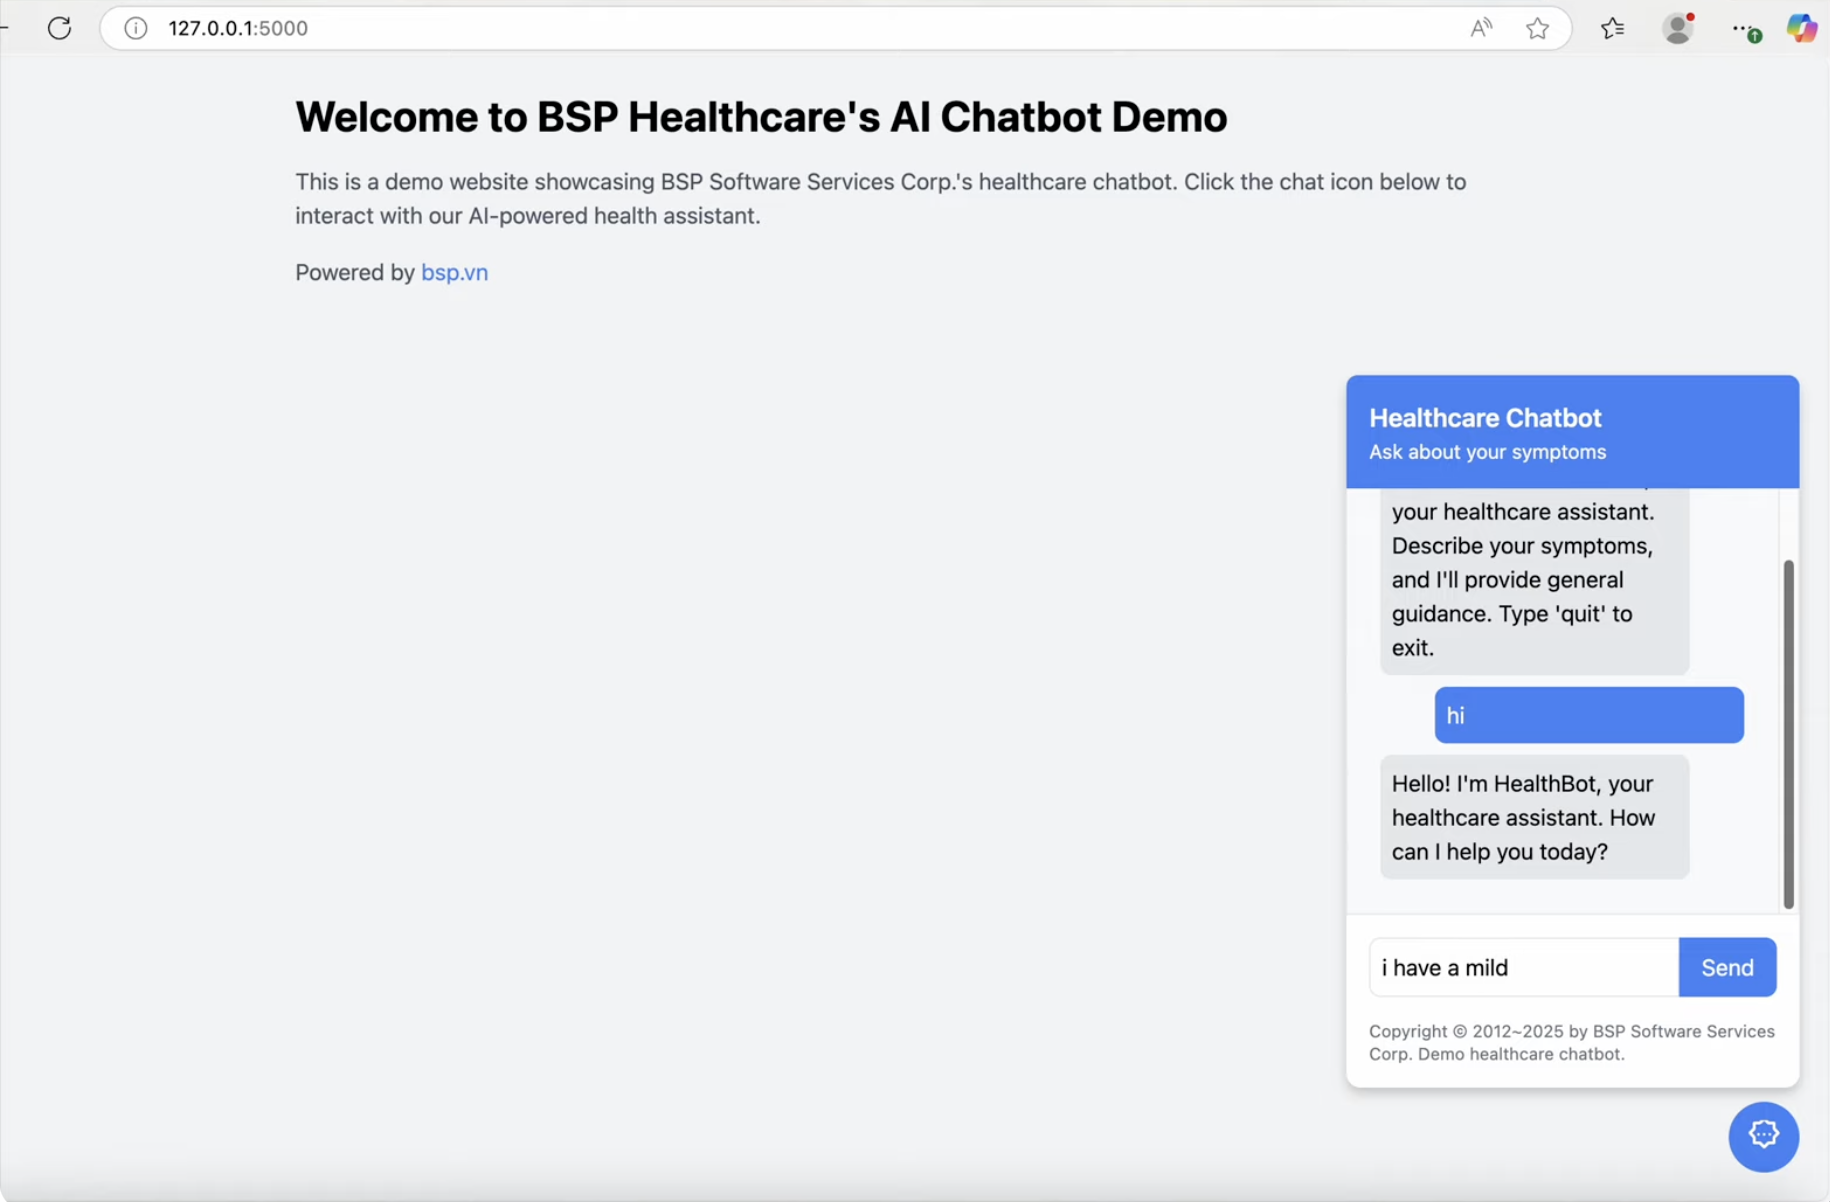Click the chat messages scrollbar thumb
The image size is (1830, 1202).
[x=1788, y=734]
